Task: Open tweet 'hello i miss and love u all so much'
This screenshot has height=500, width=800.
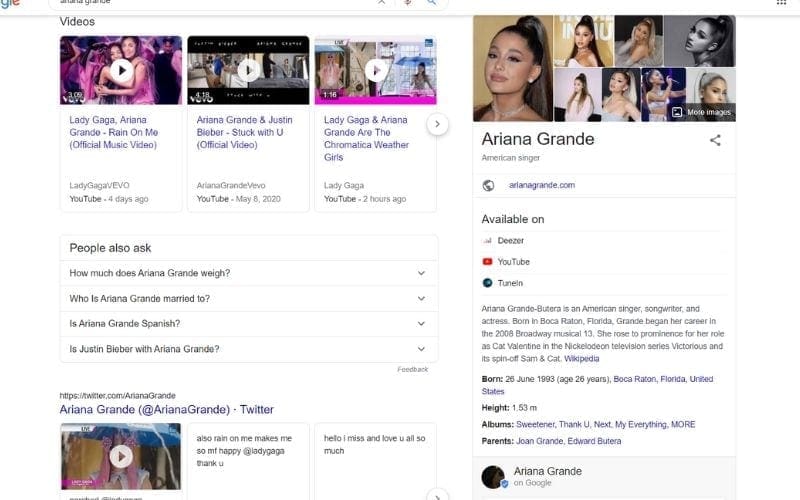Action: pos(374,444)
